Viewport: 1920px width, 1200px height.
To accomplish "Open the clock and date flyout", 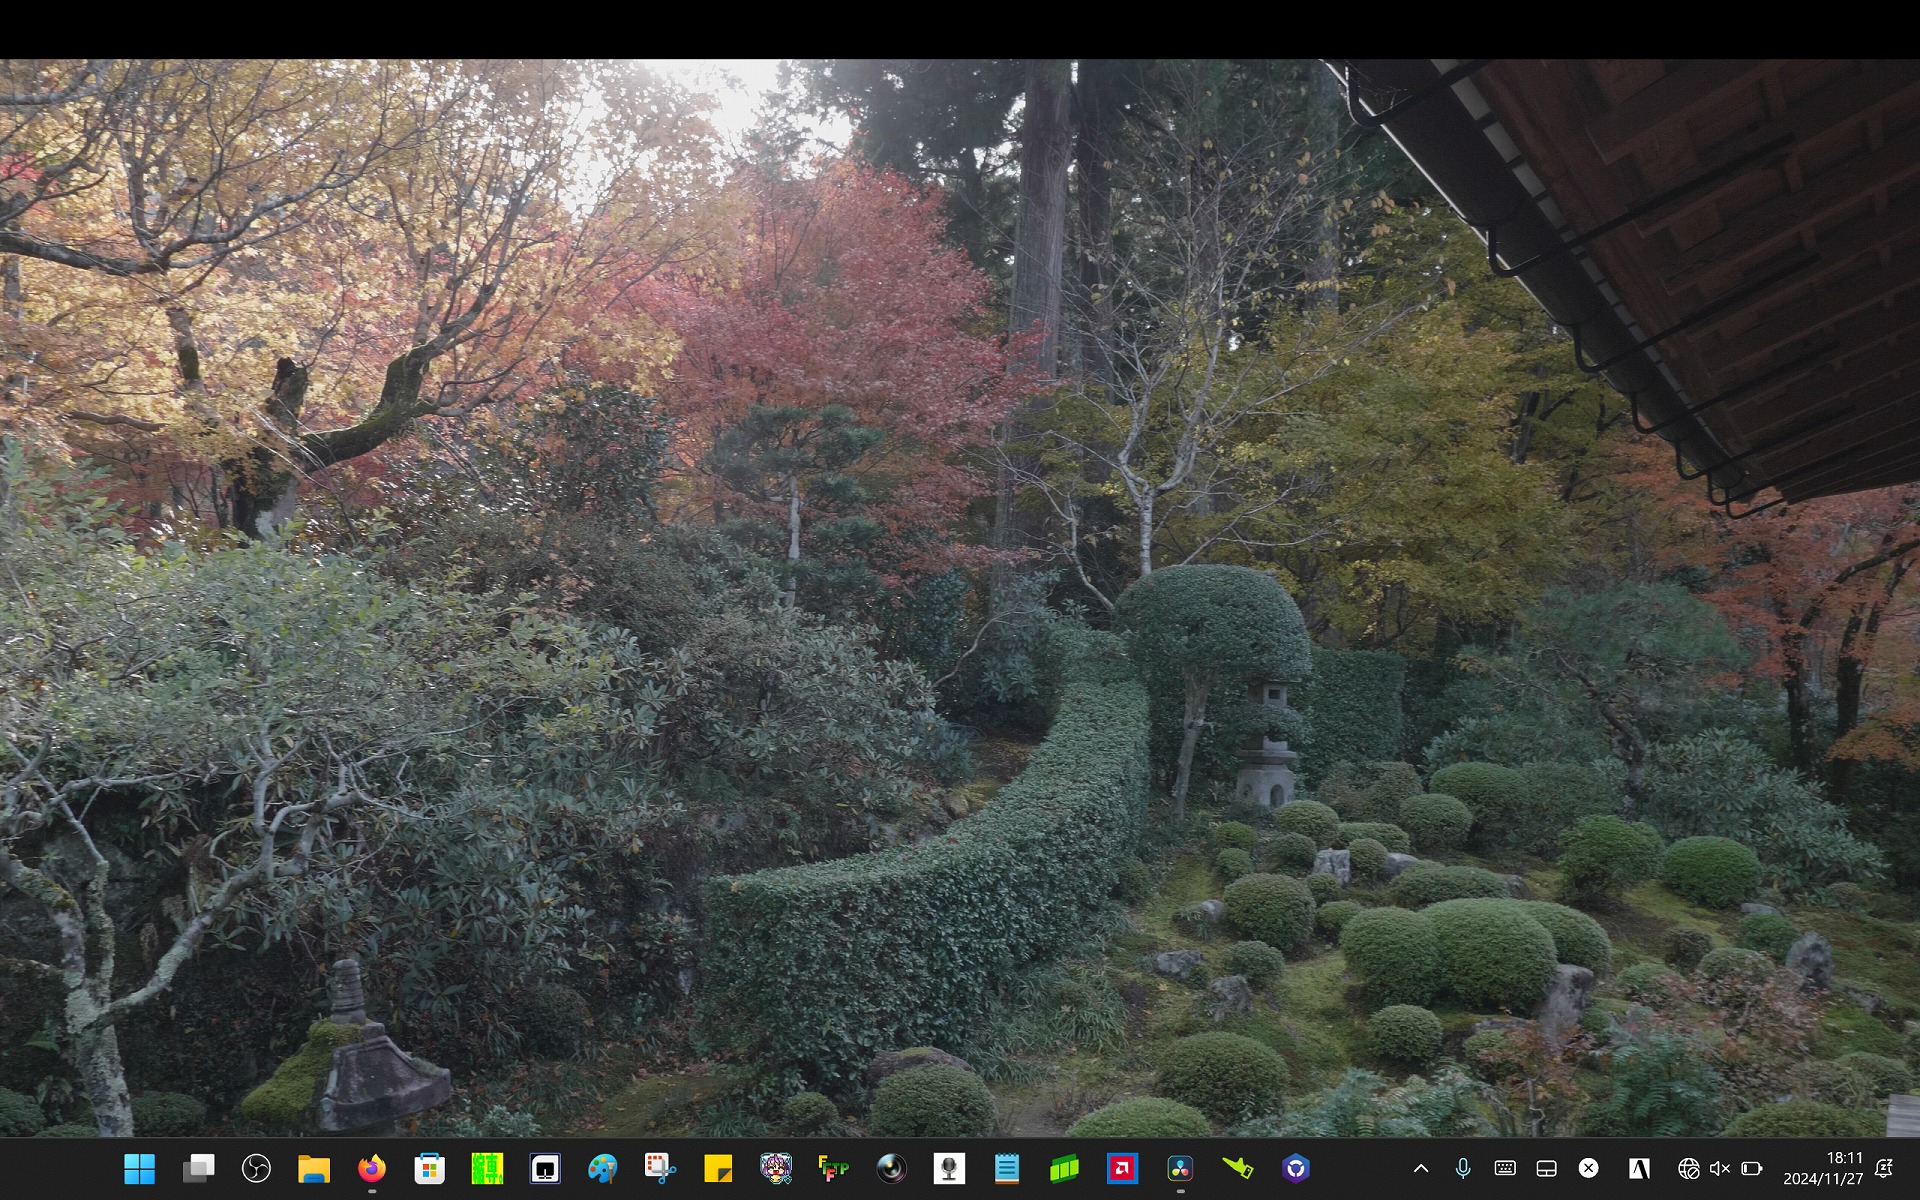I will (x=1823, y=1168).
